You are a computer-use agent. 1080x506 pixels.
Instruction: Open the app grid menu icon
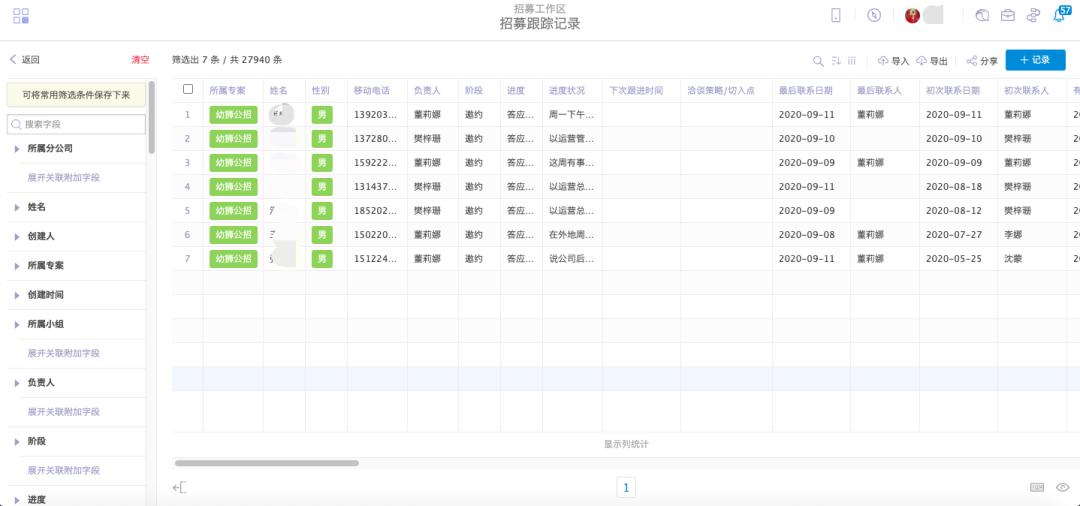[x=21, y=16]
